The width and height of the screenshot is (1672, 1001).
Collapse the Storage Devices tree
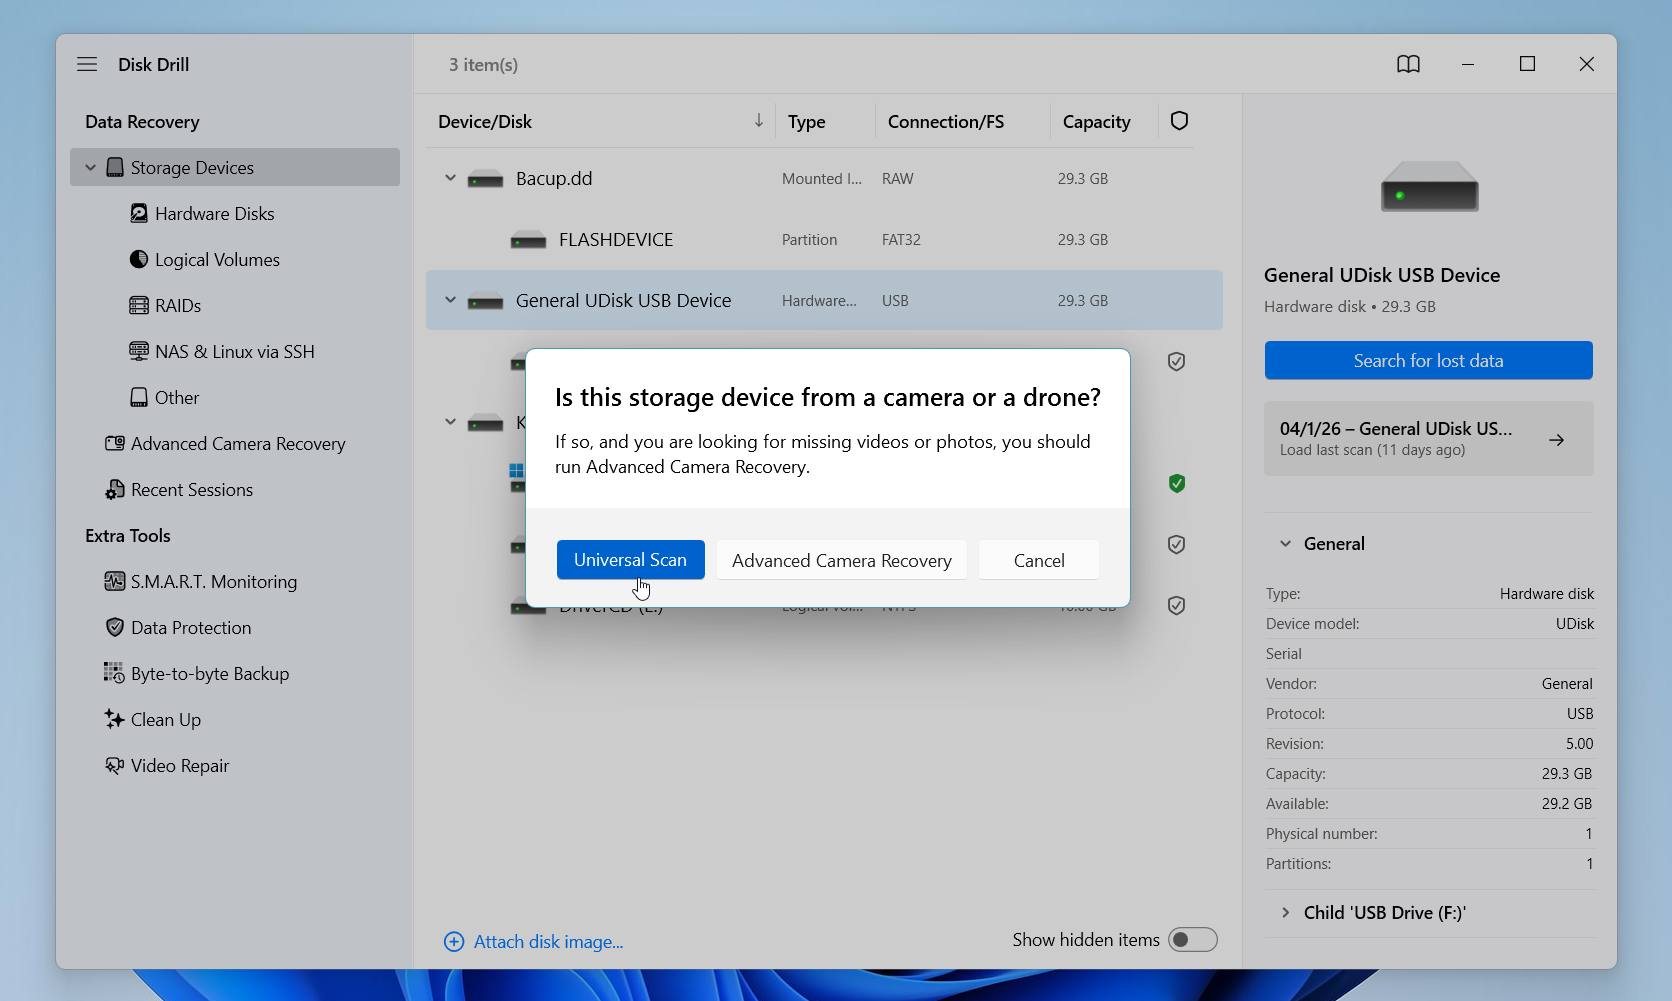(x=91, y=167)
